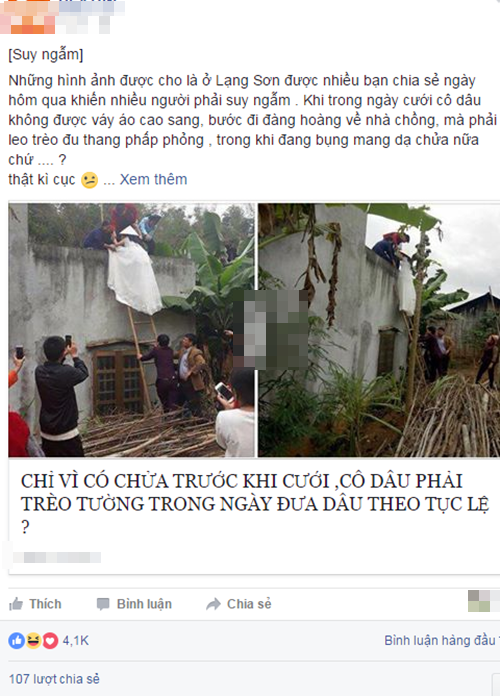Click the Haha laughing reaction icon
500x696 pixels.
(x=33, y=641)
